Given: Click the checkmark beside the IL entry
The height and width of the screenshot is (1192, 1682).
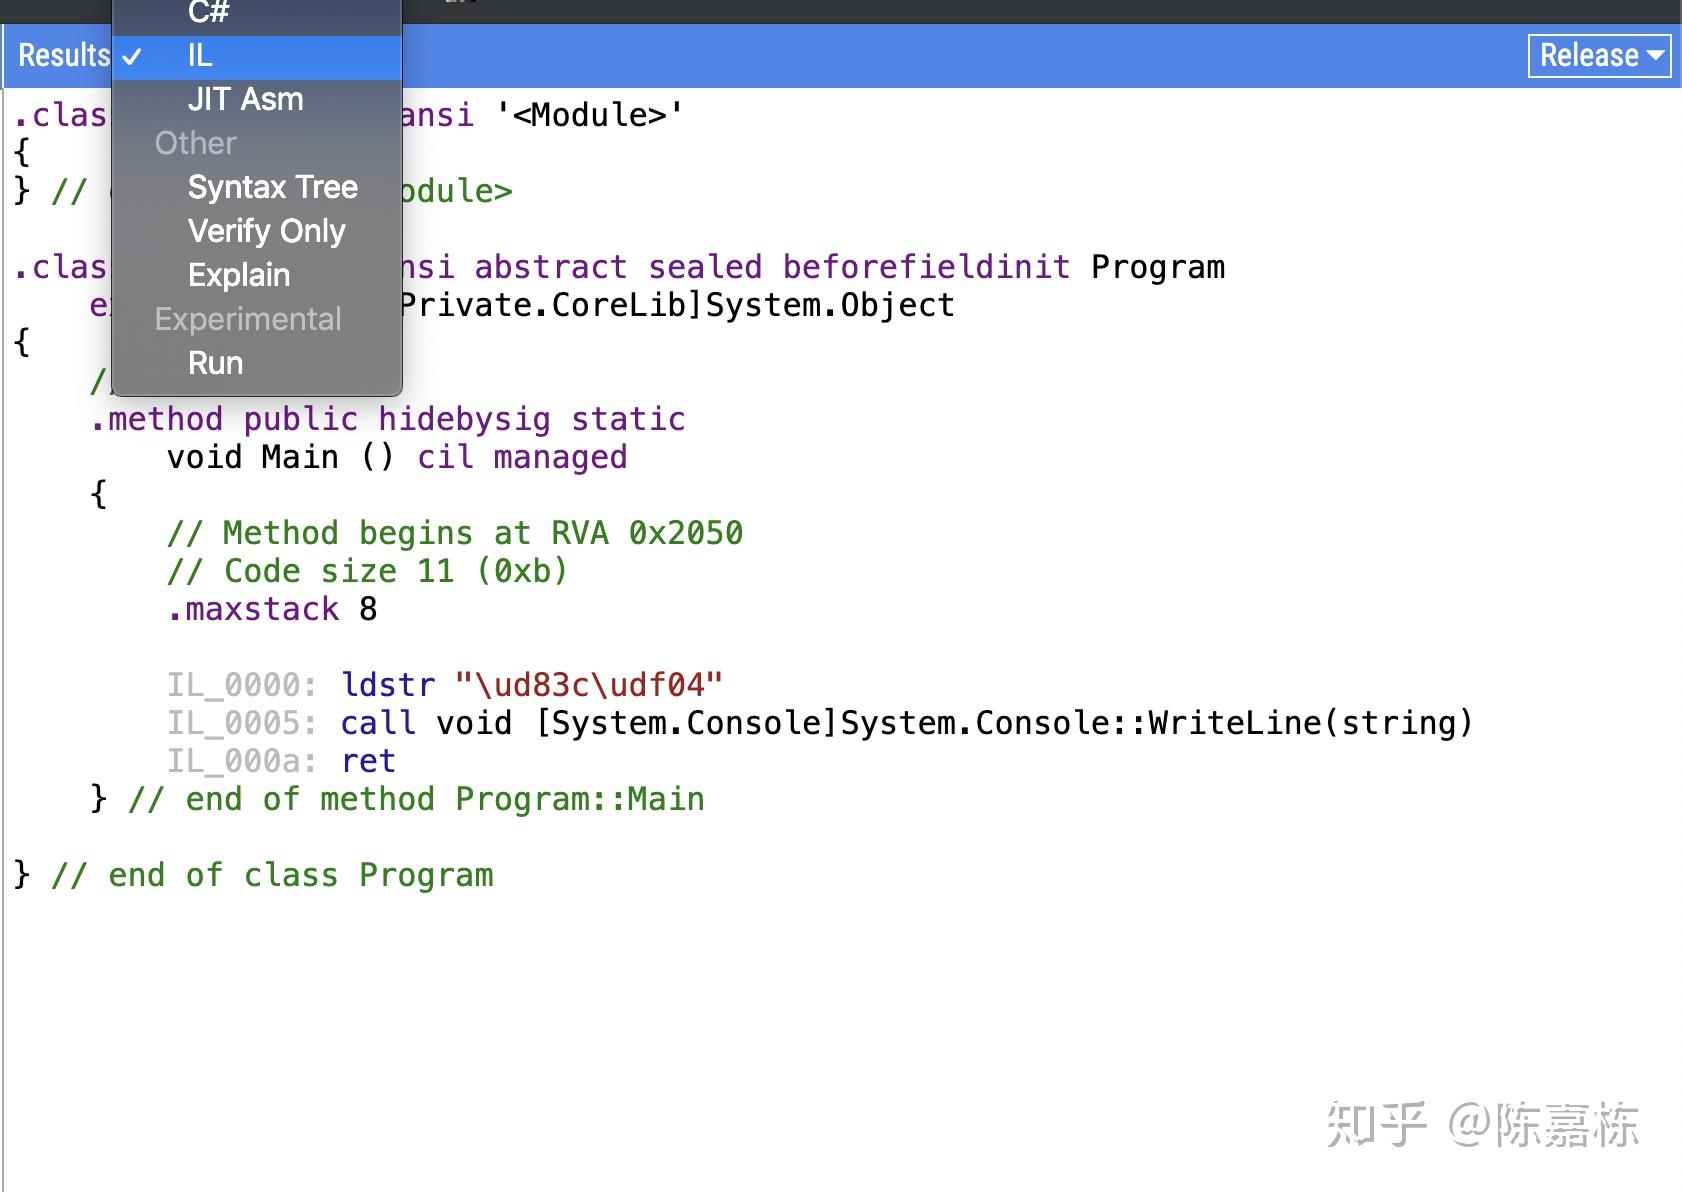Looking at the screenshot, I should point(131,56).
